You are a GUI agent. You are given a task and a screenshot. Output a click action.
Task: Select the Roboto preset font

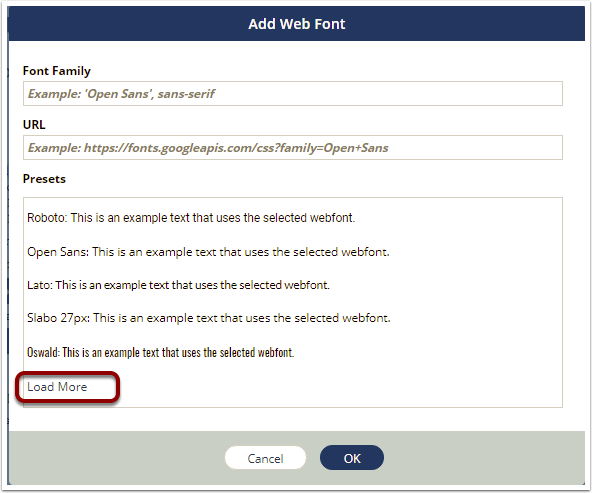pyautogui.click(x=191, y=218)
